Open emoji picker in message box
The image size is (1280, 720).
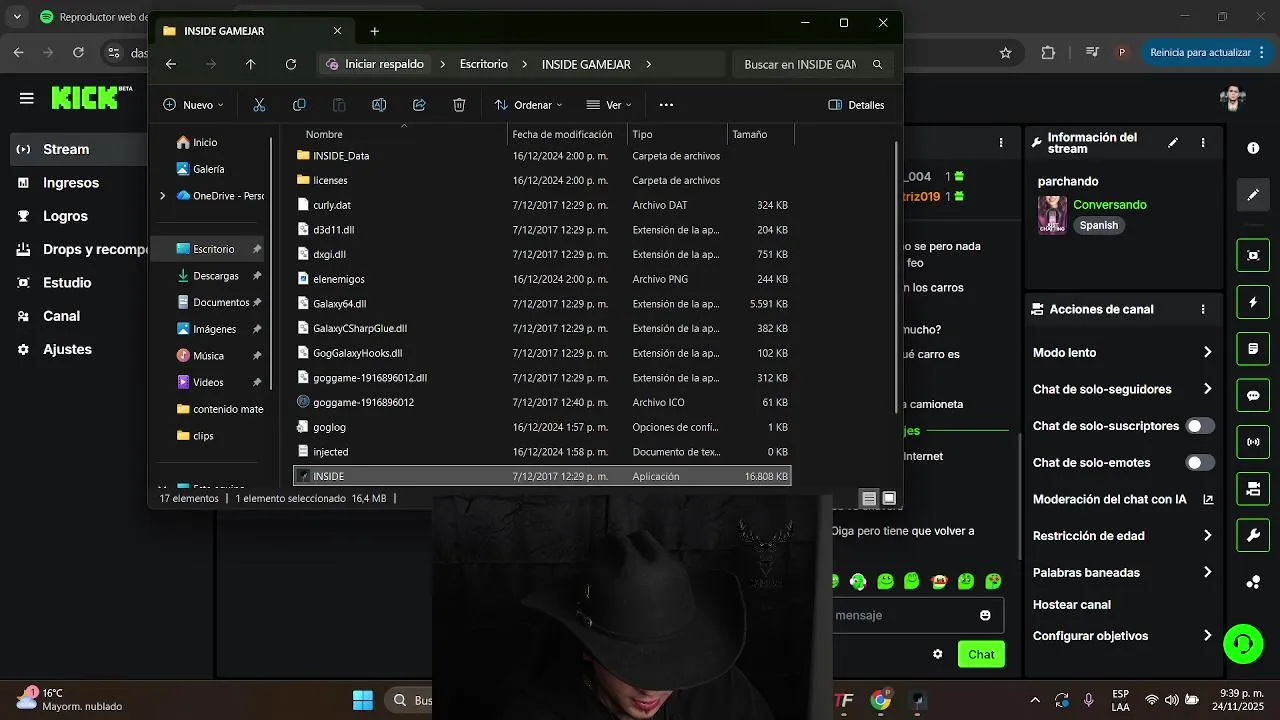tap(985, 615)
